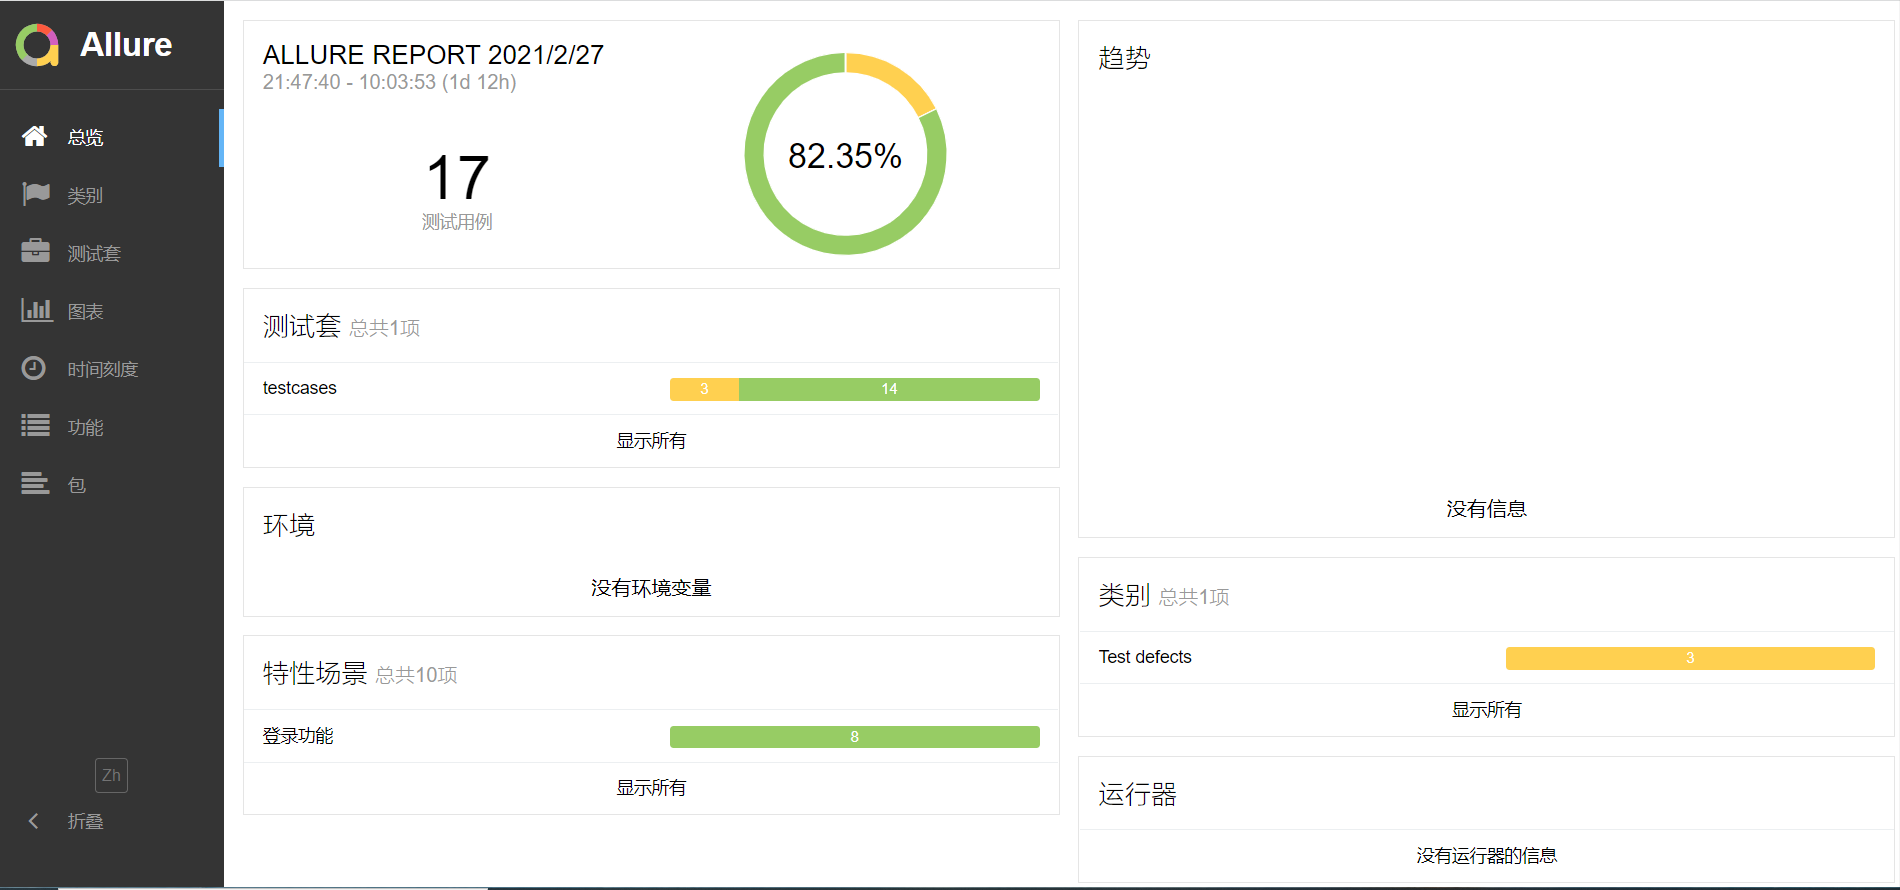
Task: Click the home icon for 总览
Action: coord(35,136)
